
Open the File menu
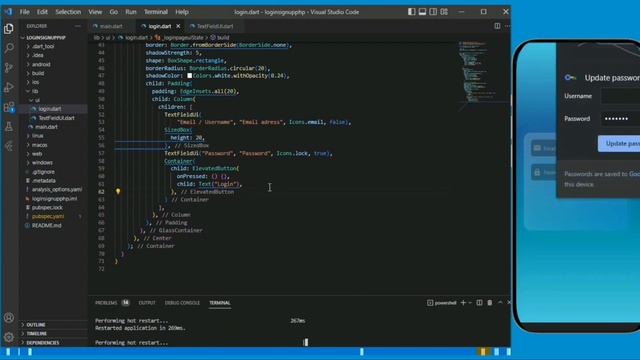click(x=24, y=12)
